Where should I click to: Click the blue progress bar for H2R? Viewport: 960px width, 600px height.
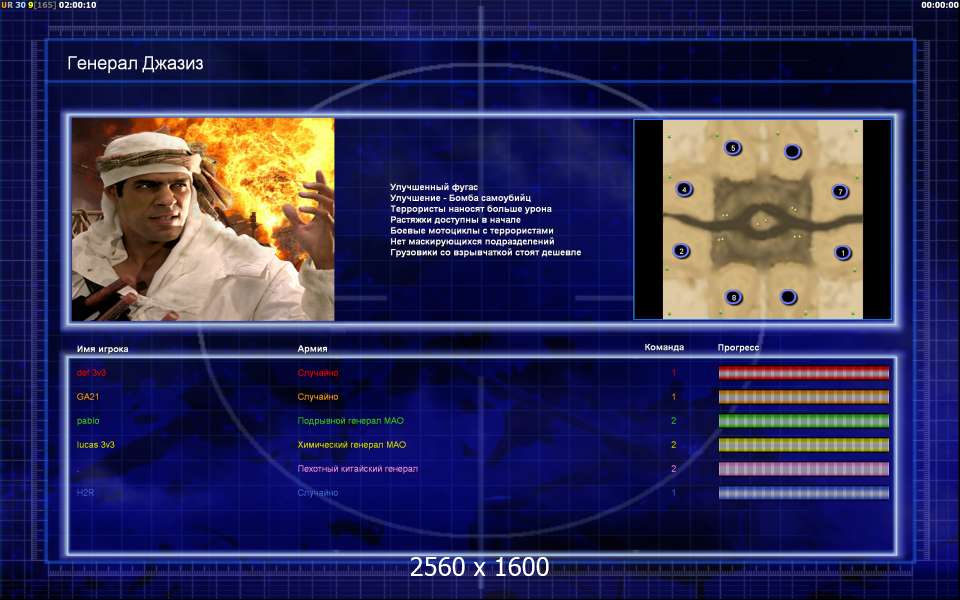pyautogui.click(x=803, y=493)
